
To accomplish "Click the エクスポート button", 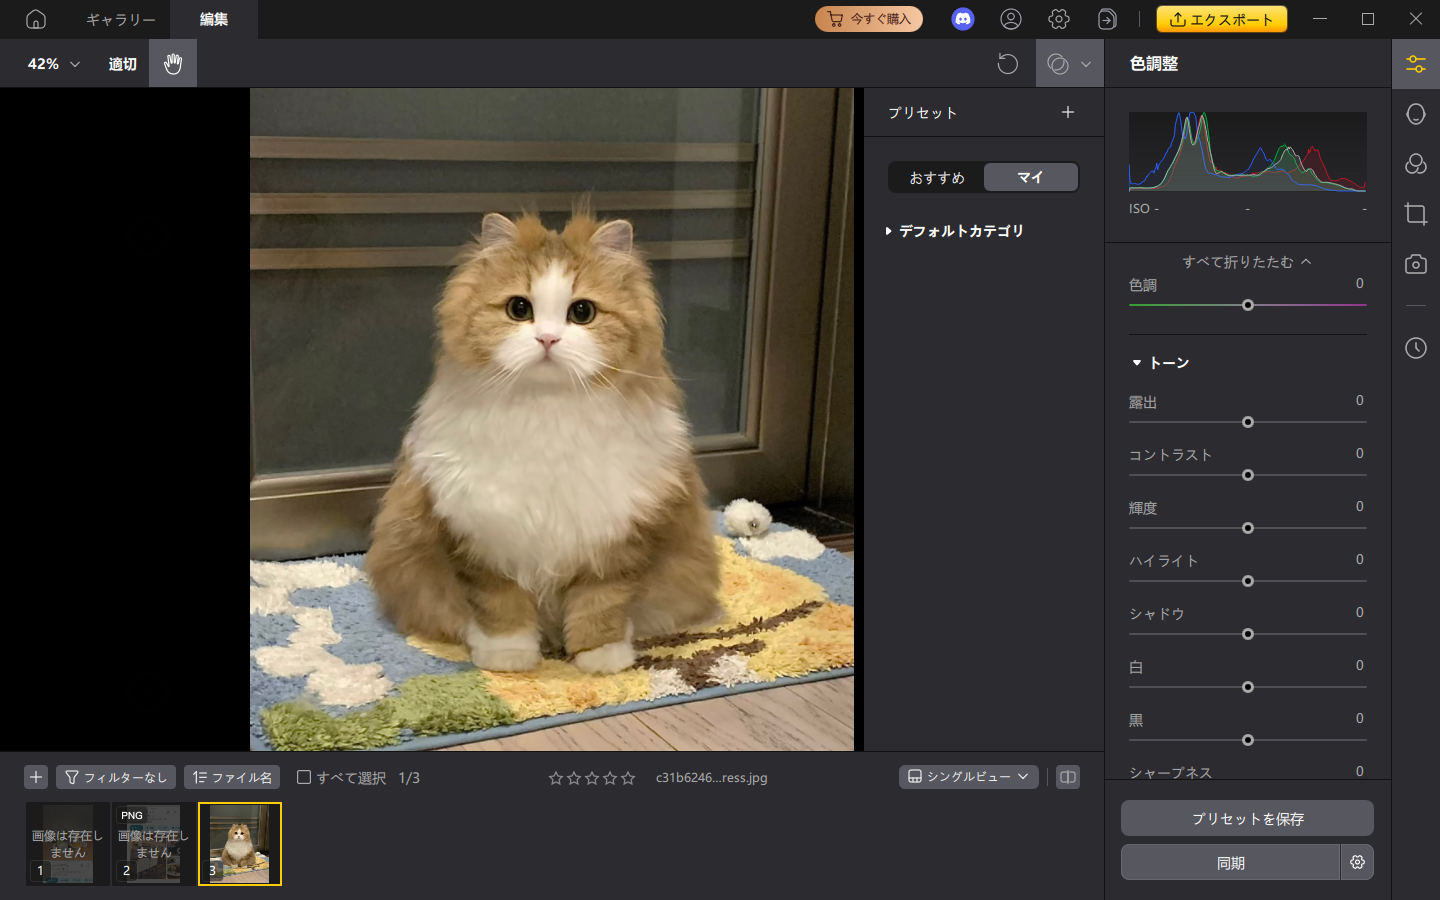I will [x=1222, y=18].
